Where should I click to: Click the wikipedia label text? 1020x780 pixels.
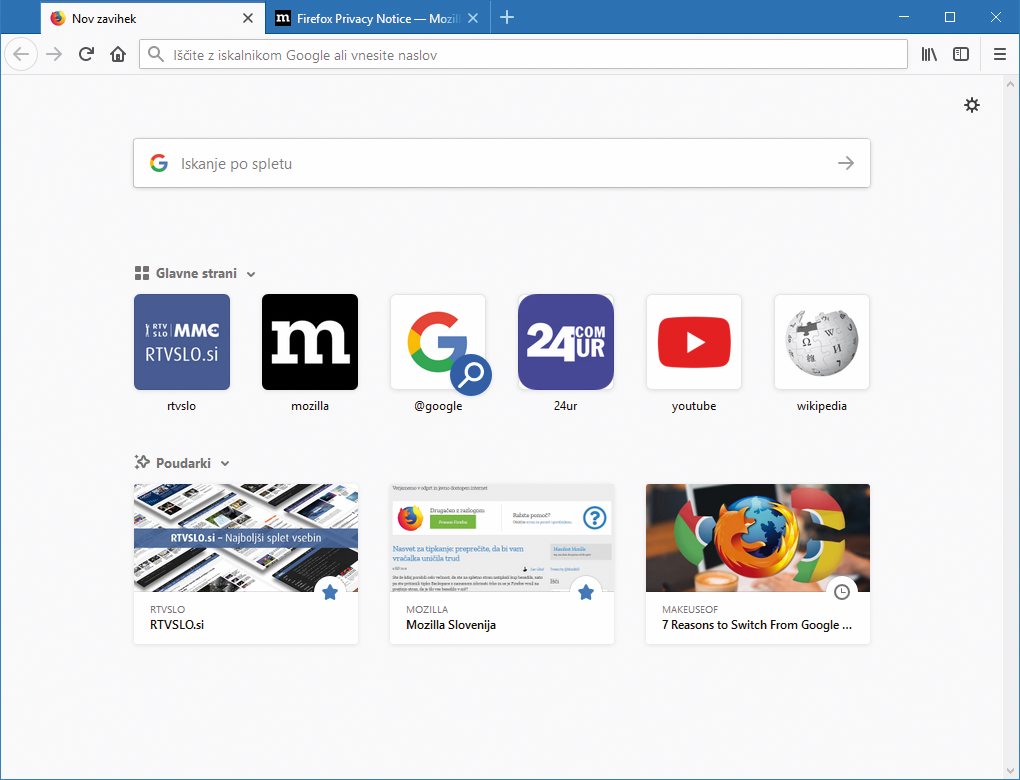(822, 405)
